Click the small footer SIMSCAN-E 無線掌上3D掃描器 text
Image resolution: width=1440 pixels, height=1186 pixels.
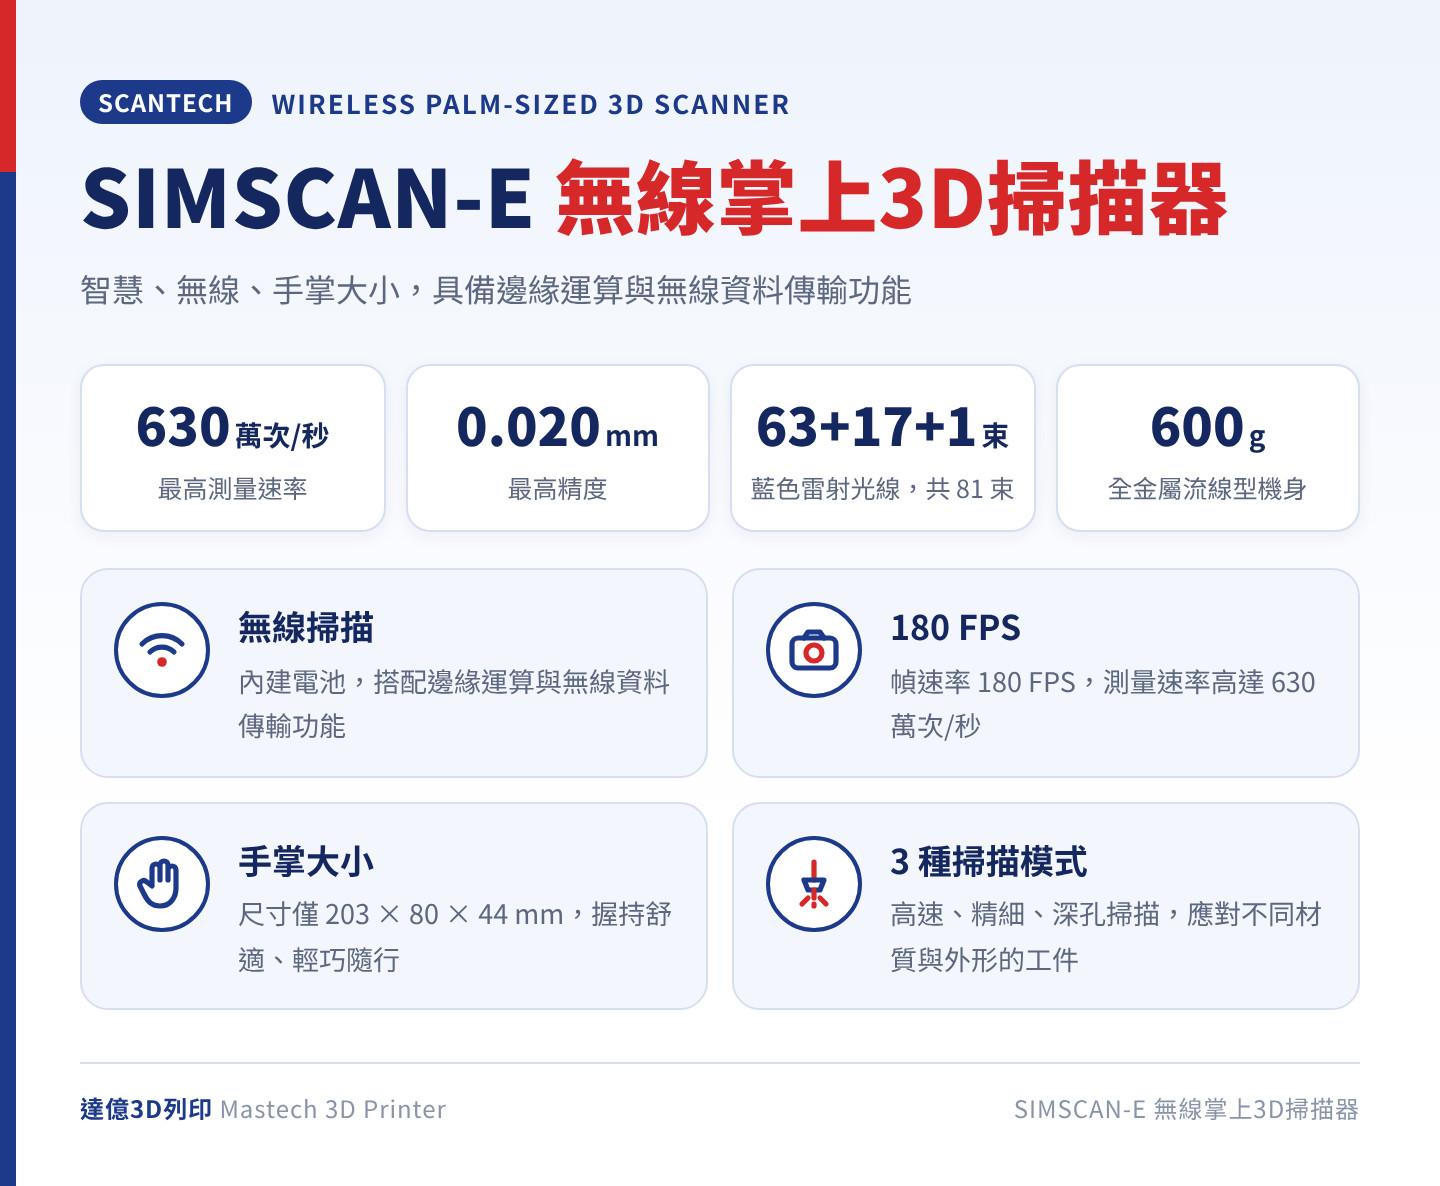1187,1109
